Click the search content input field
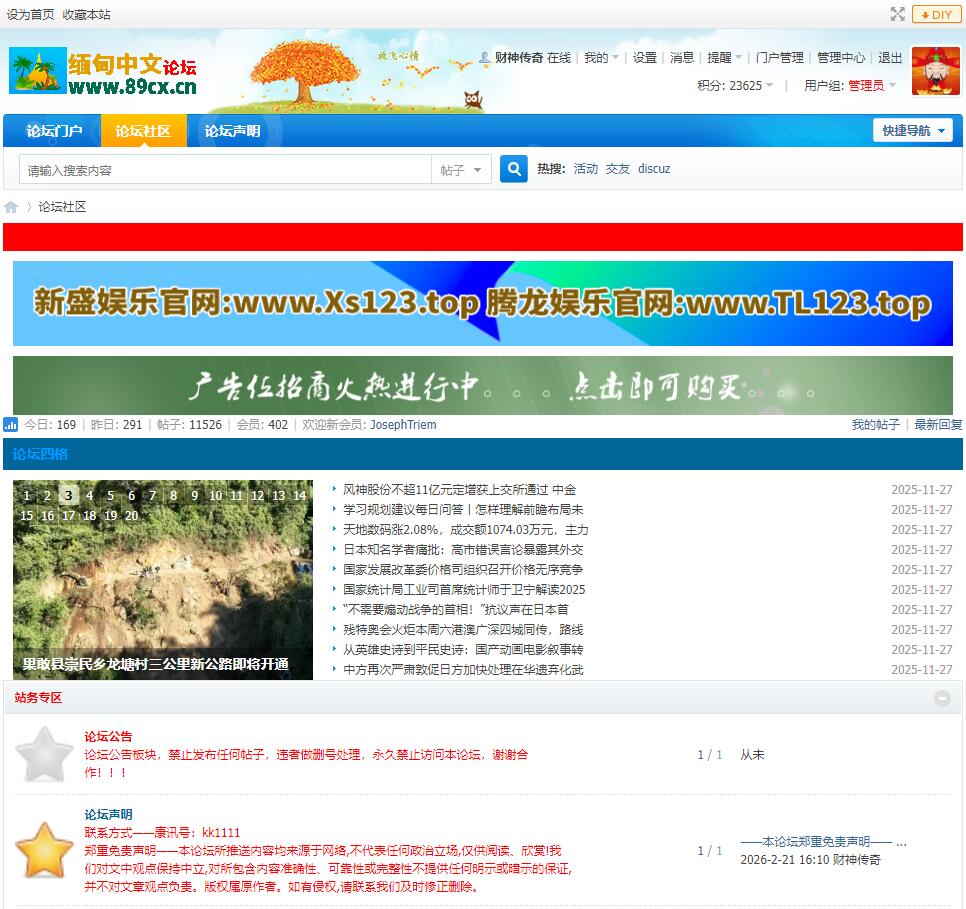Screen dimensions: 966x909 pyautogui.click(x=225, y=170)
